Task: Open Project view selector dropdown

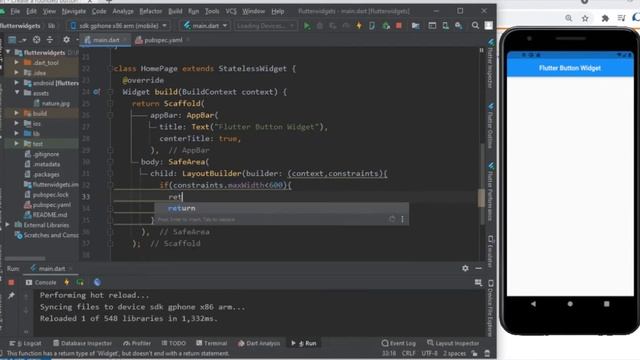Action: click(x=17, y=40)
